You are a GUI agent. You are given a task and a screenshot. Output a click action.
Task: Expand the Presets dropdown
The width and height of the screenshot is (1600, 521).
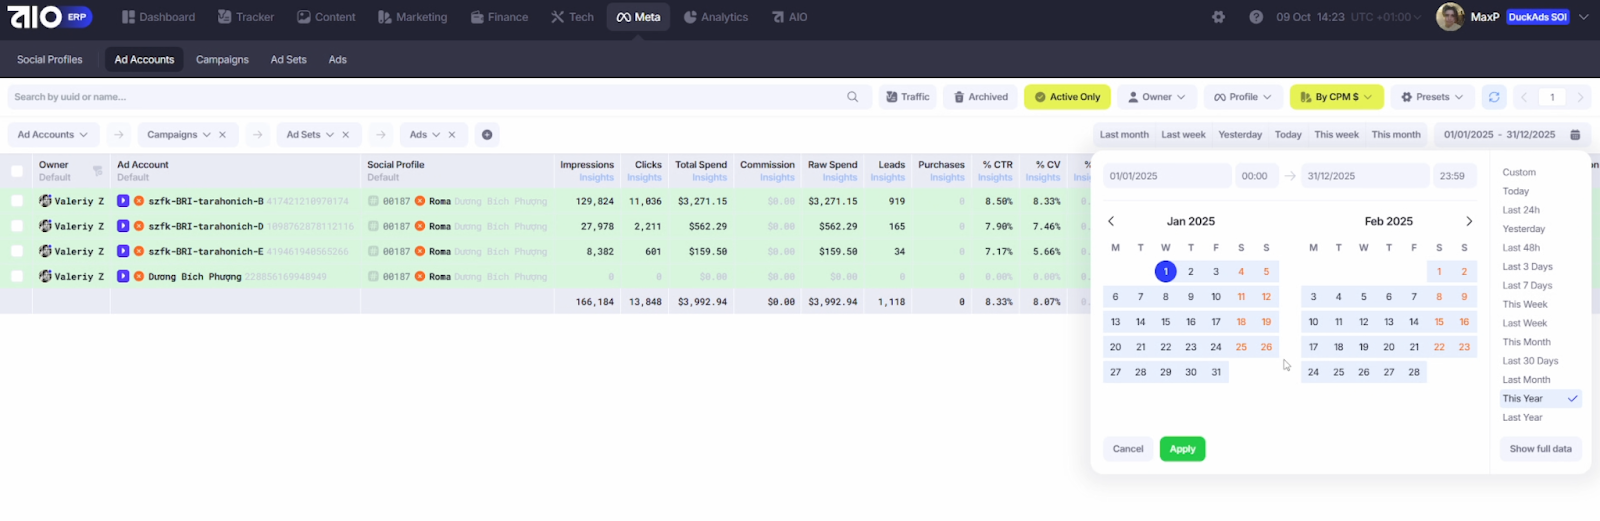1432,97
